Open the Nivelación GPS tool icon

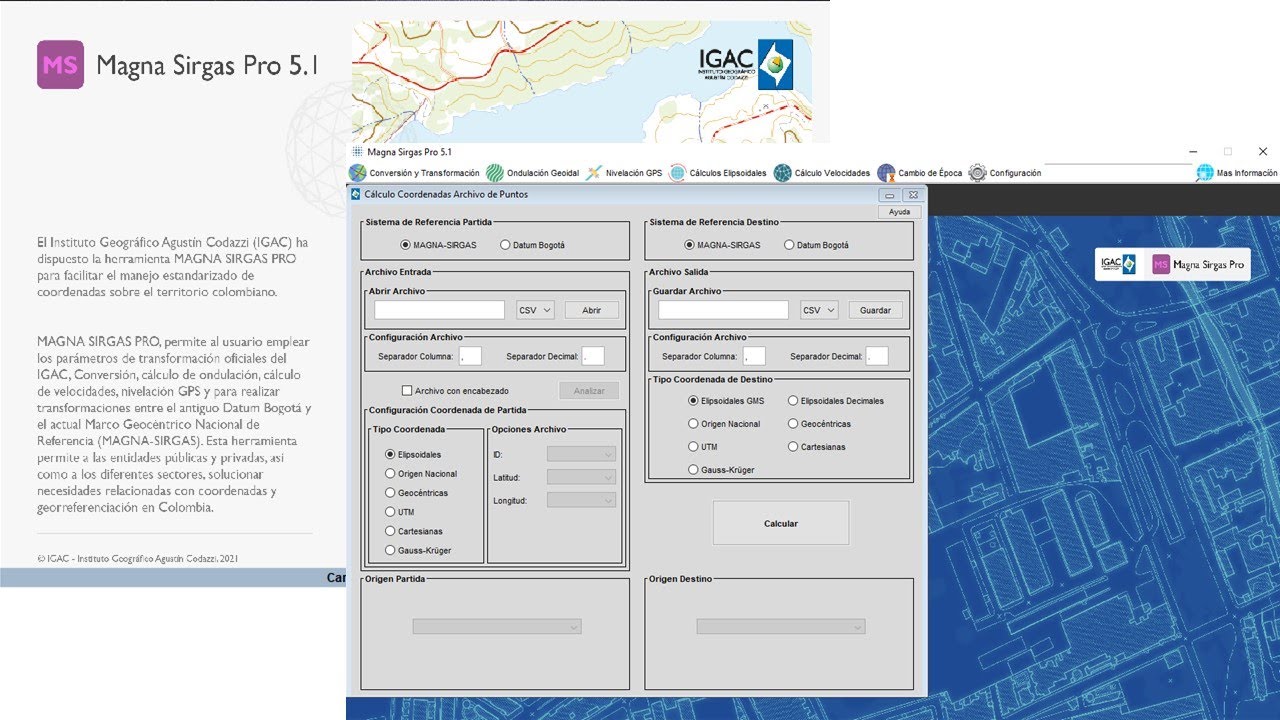[594, 173]
